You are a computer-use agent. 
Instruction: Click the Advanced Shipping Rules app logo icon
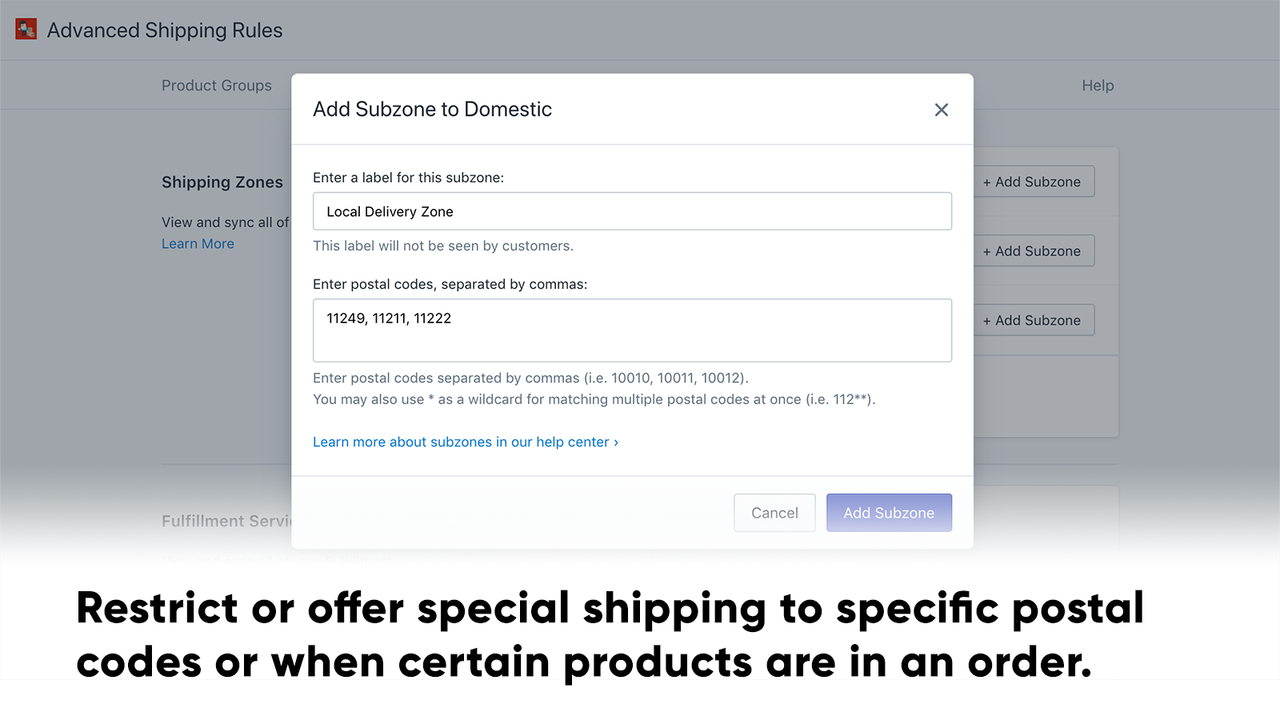pos(25,29)
